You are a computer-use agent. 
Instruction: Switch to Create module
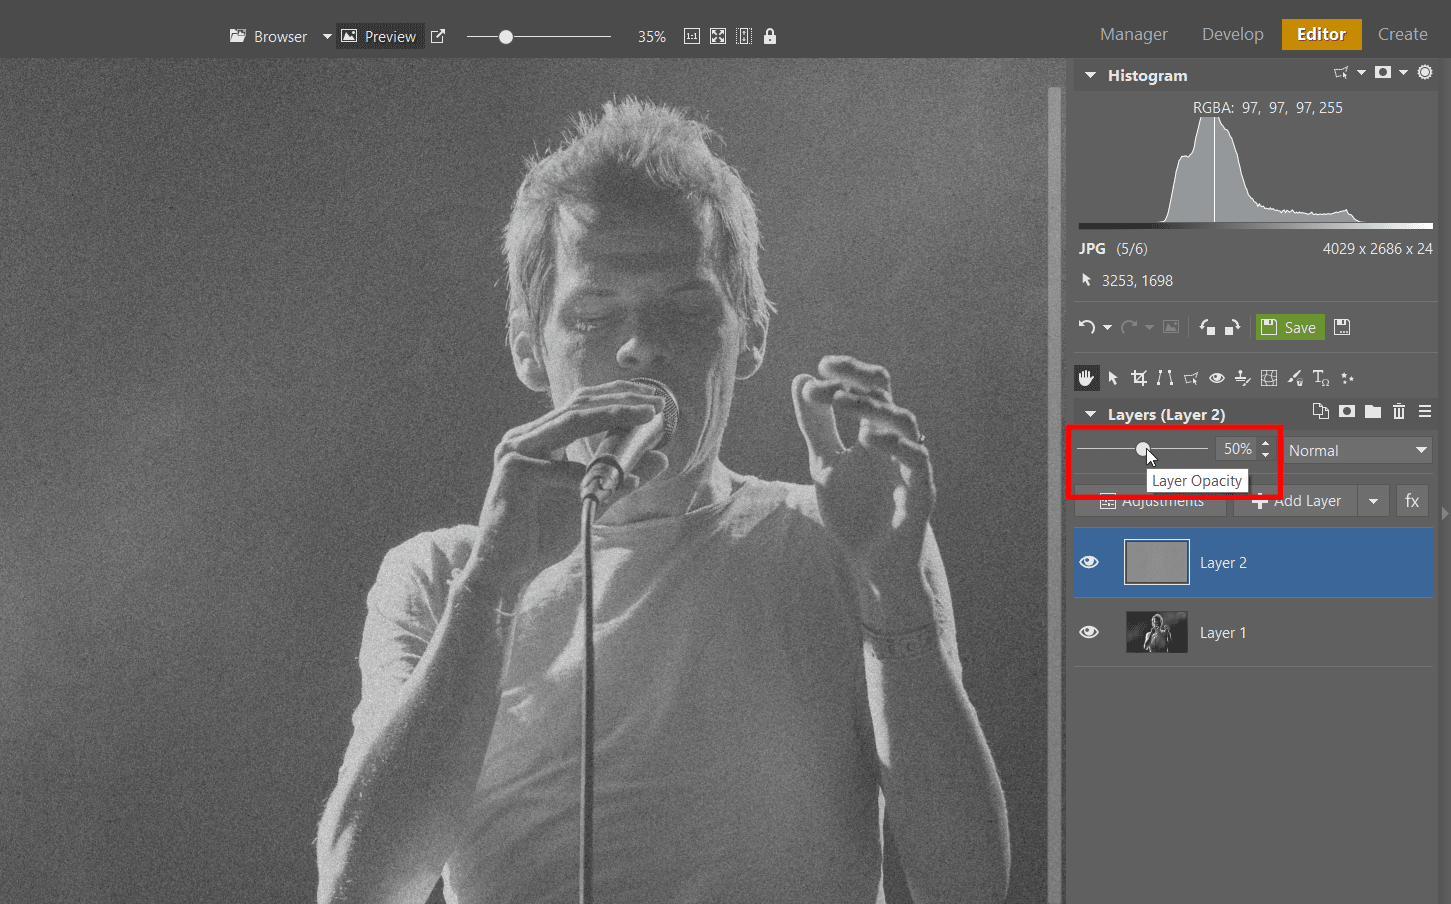coord(1402,34)
